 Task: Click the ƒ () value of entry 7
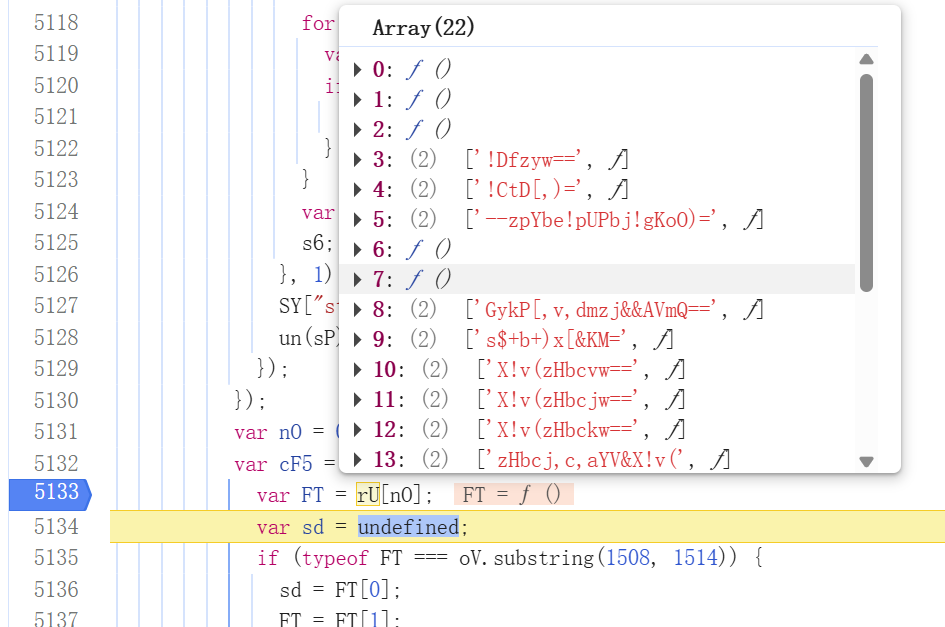pyautogui.click(x=428, y=280)
